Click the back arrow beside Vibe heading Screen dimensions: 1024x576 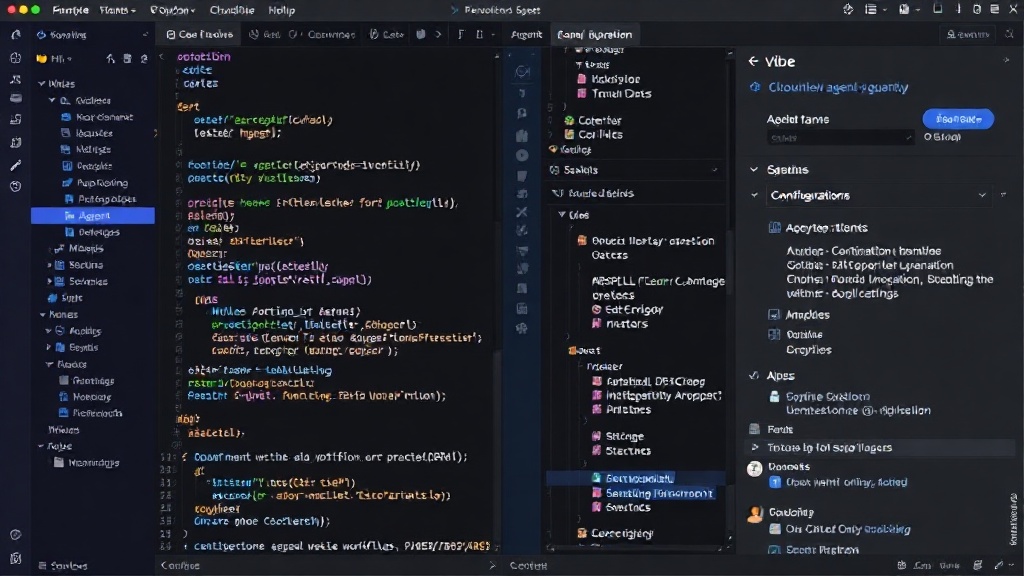pyautogui.click(x=753, y=61)
